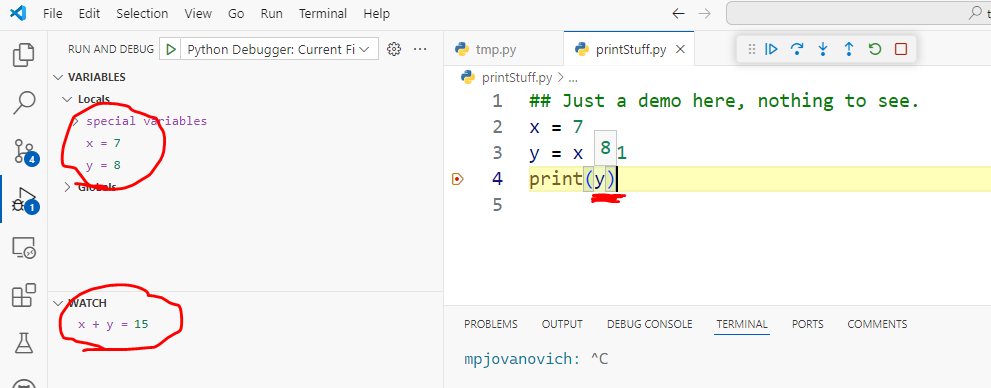The width and height of the screenshot is (991, 388).
Task: Switch to the PORTS panel tab
Action: click(x=808, y=324)
